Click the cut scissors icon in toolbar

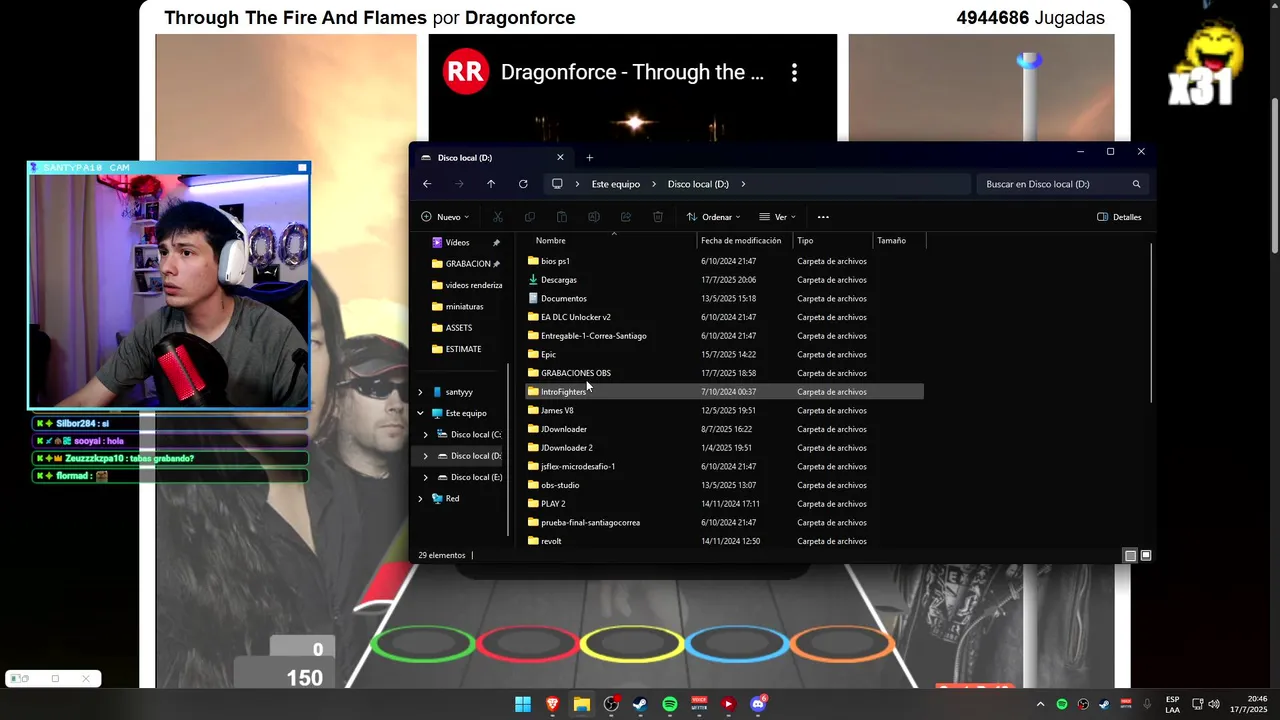(x=497, y=217)
